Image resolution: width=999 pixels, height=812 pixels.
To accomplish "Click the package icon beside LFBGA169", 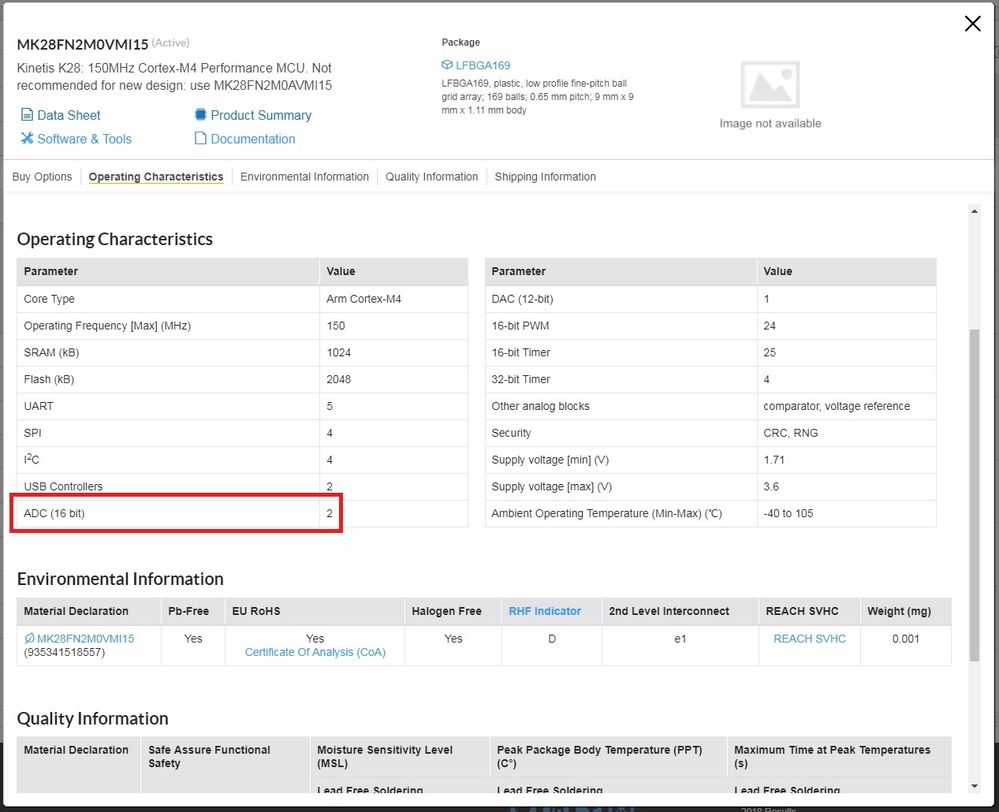I will pyautogui.click(x=447, y=65).
